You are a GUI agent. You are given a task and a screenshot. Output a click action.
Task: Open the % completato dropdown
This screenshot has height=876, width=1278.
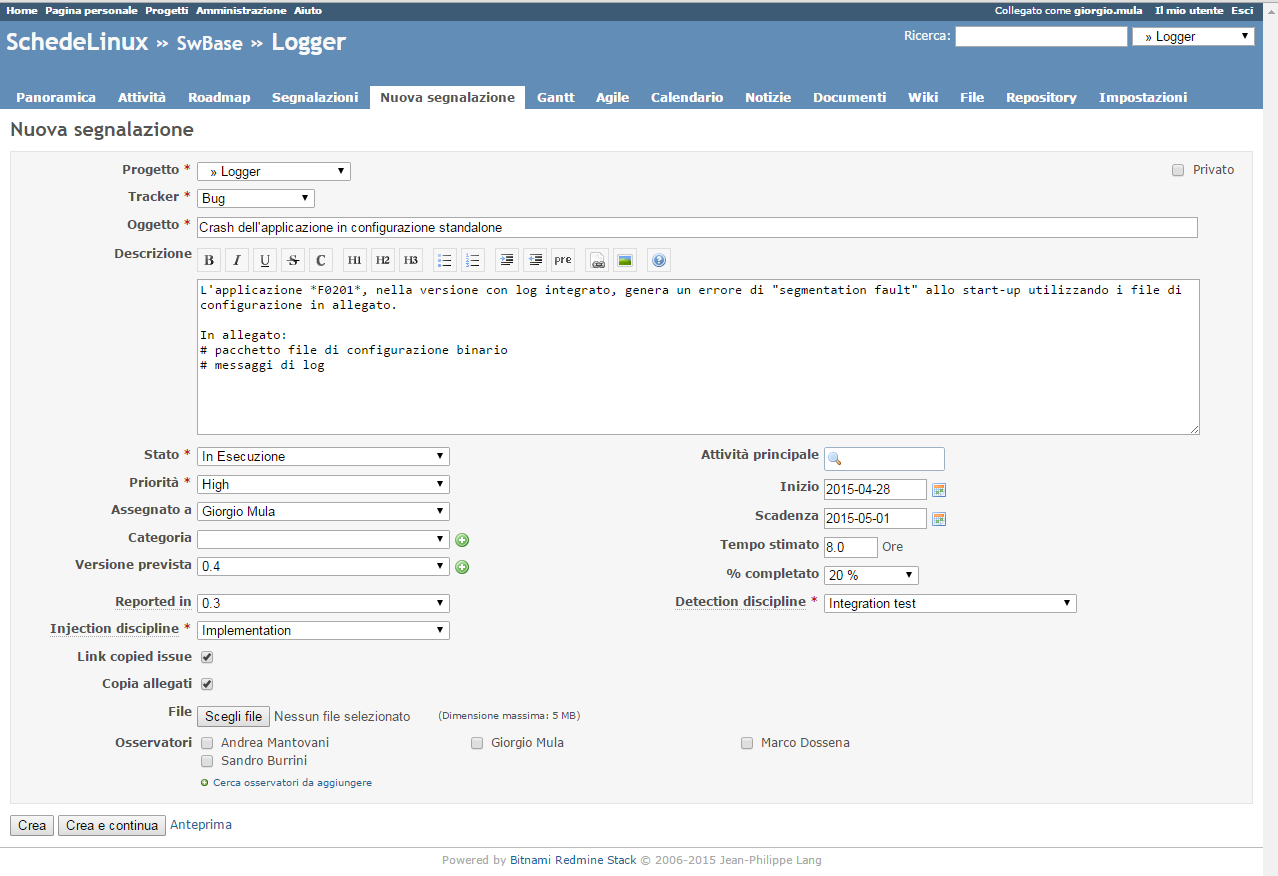pyautogui.click(x=871, y=575)
